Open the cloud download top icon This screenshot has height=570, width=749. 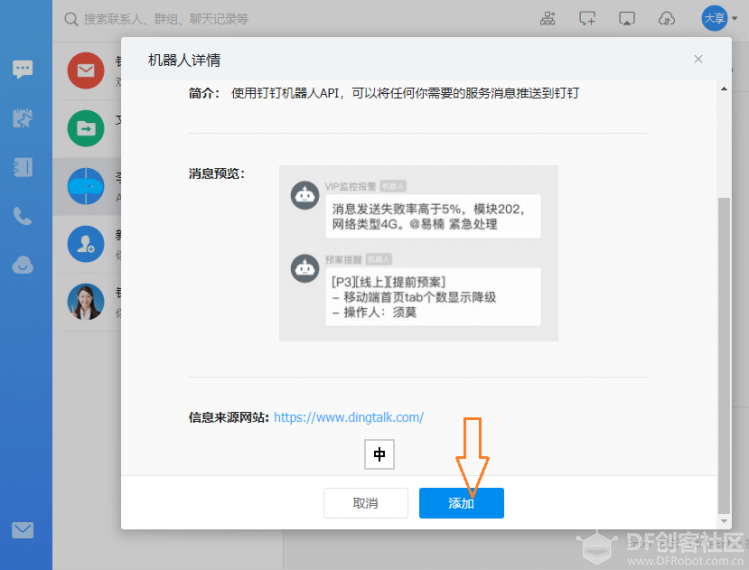[x=666, y=19]
